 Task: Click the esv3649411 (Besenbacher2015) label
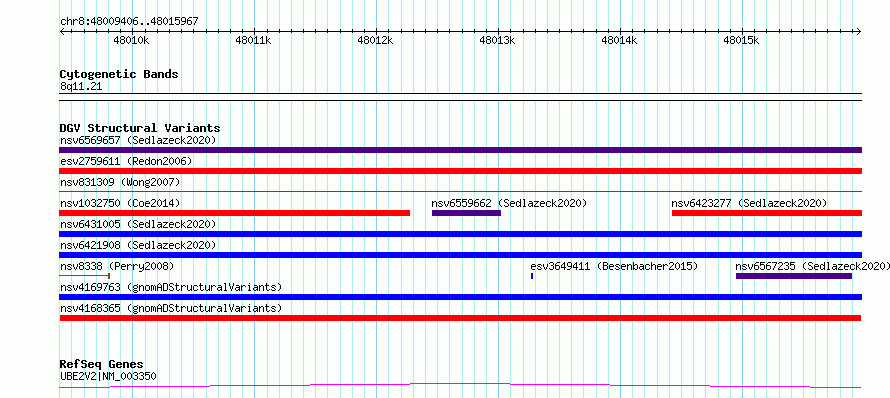(614, 266)
